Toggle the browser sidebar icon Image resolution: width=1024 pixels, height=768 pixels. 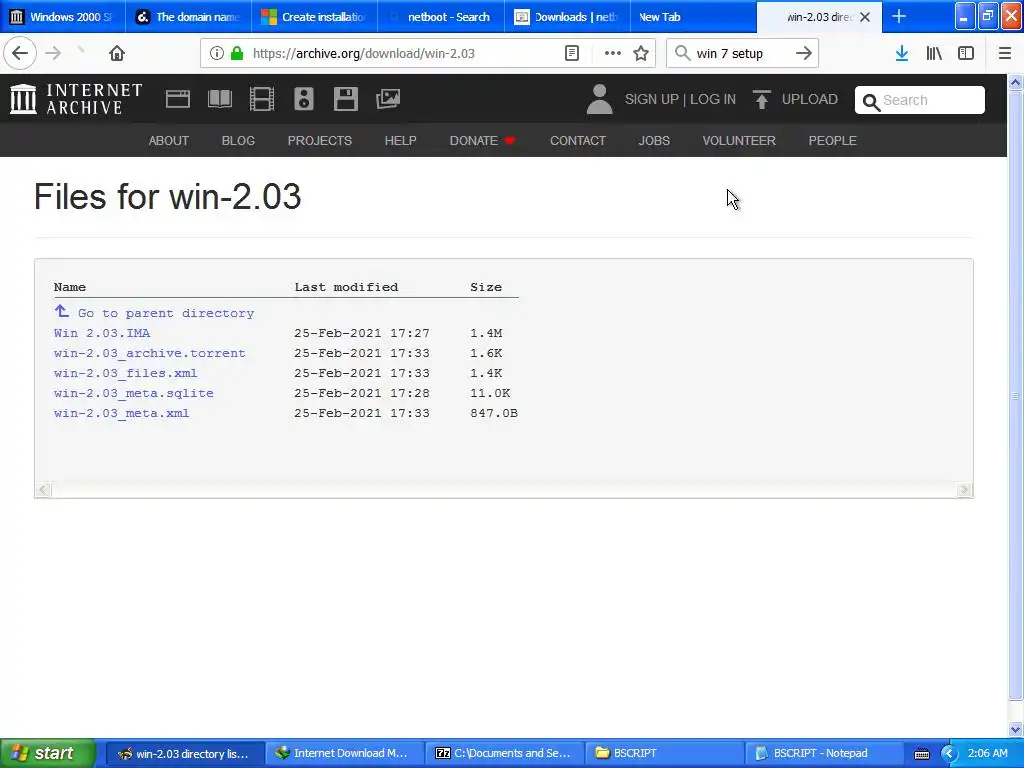[x=966, y=54]
